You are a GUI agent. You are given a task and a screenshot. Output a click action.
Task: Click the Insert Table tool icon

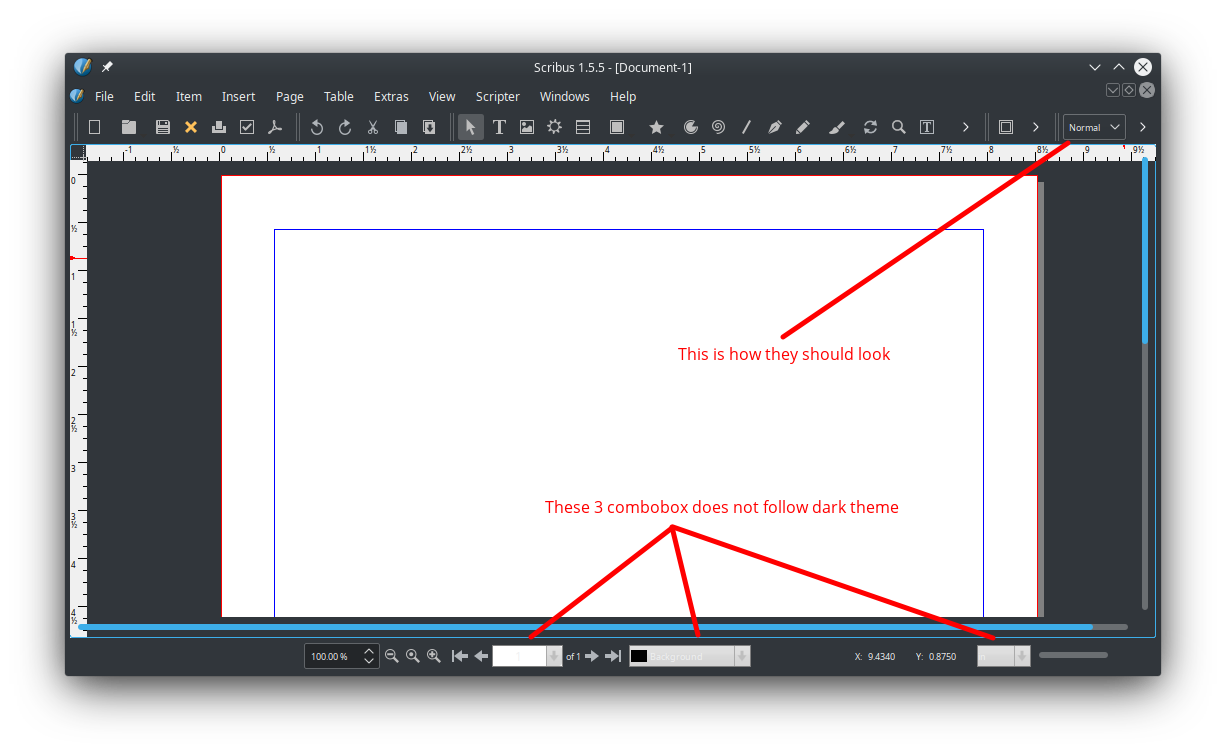tap(583, 127)
